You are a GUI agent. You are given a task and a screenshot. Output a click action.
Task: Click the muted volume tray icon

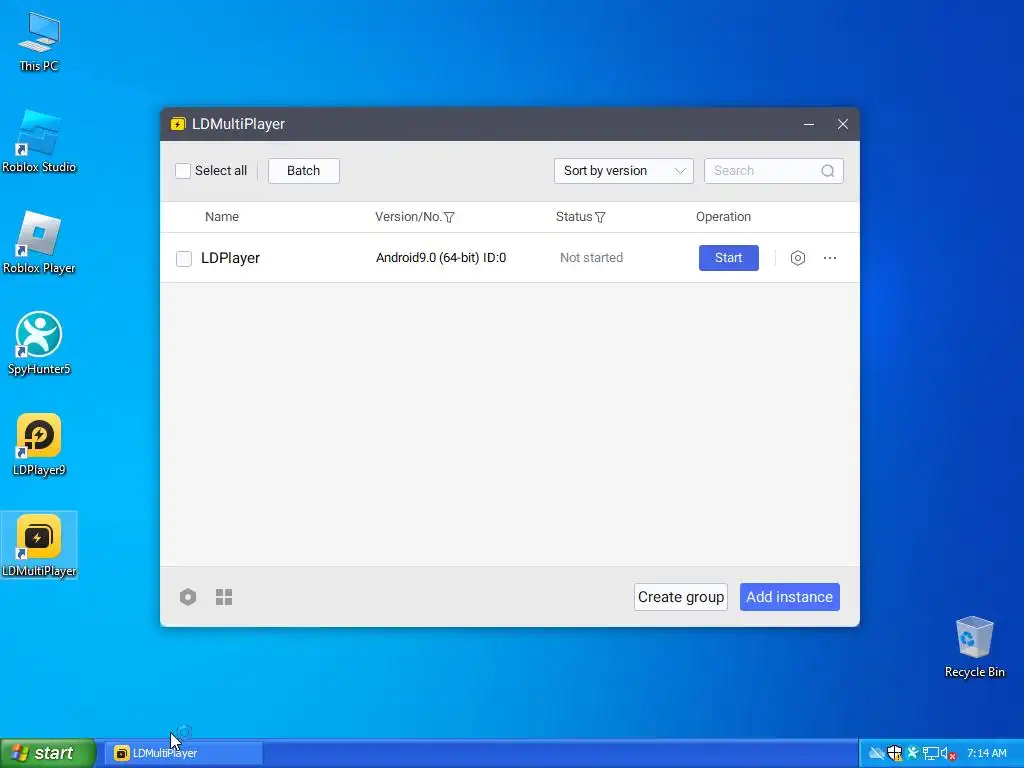click(x=949, y=754)
